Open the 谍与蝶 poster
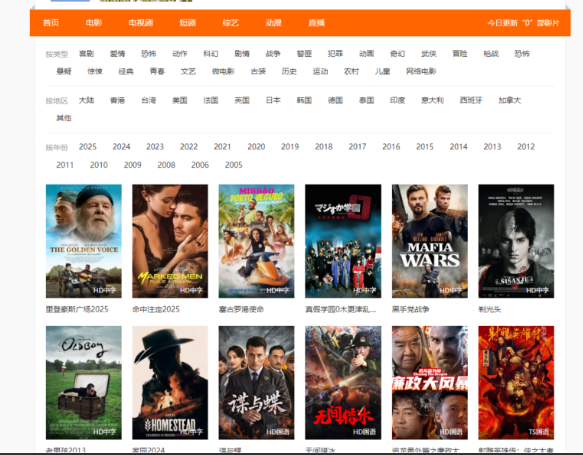 [x=257, y=383]
